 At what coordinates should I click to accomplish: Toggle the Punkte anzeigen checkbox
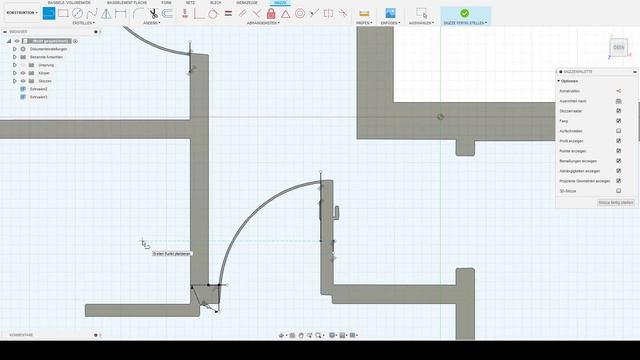[x=618, y=151]
